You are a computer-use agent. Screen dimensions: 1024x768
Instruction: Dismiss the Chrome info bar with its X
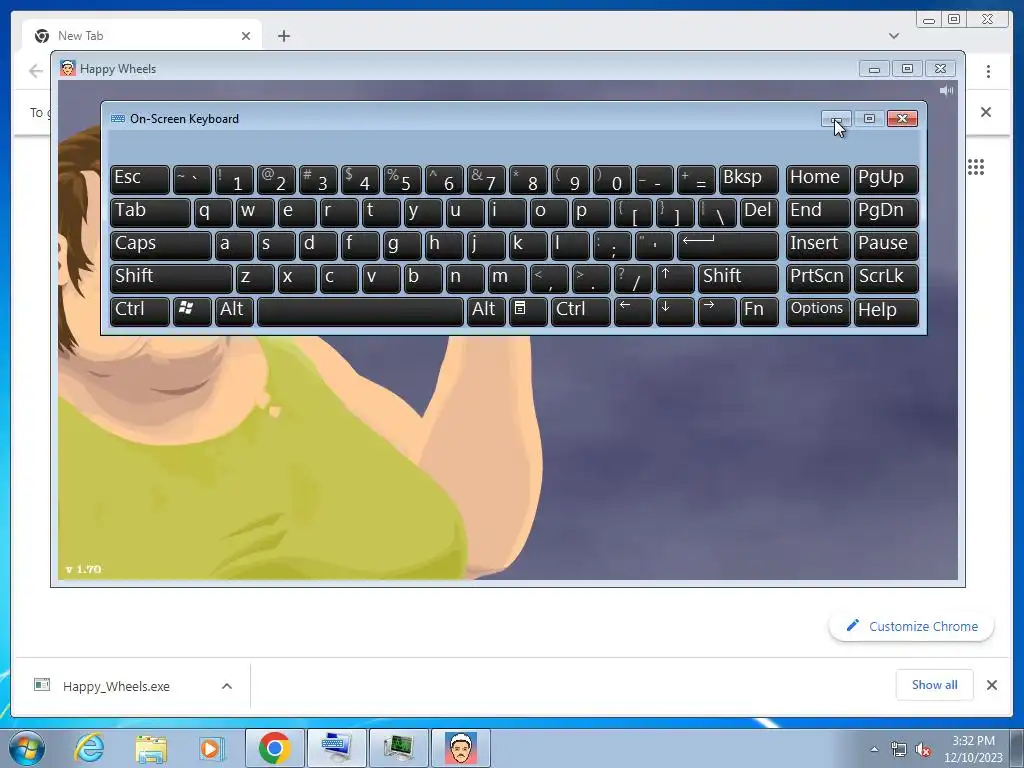click(986, 112)
